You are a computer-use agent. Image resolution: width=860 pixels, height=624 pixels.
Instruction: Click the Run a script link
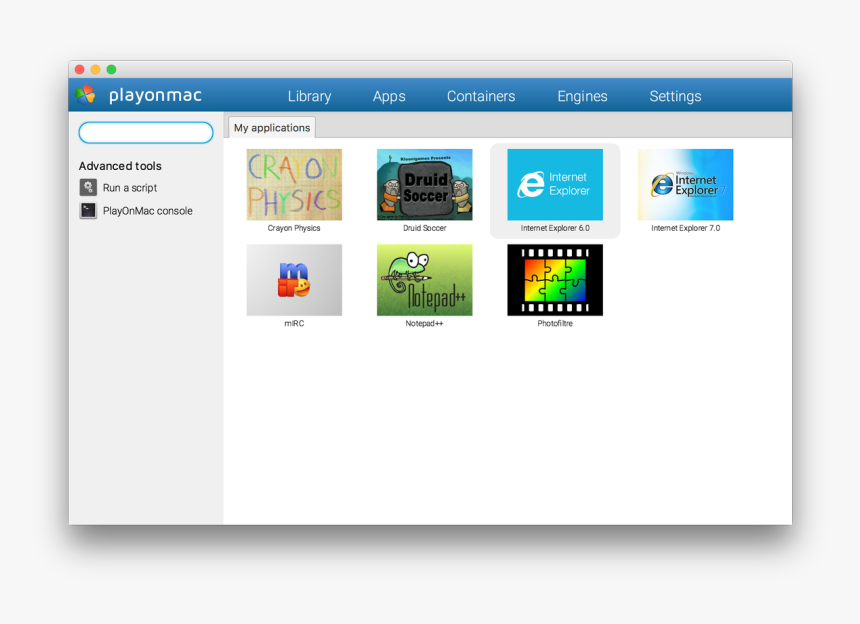130,188
